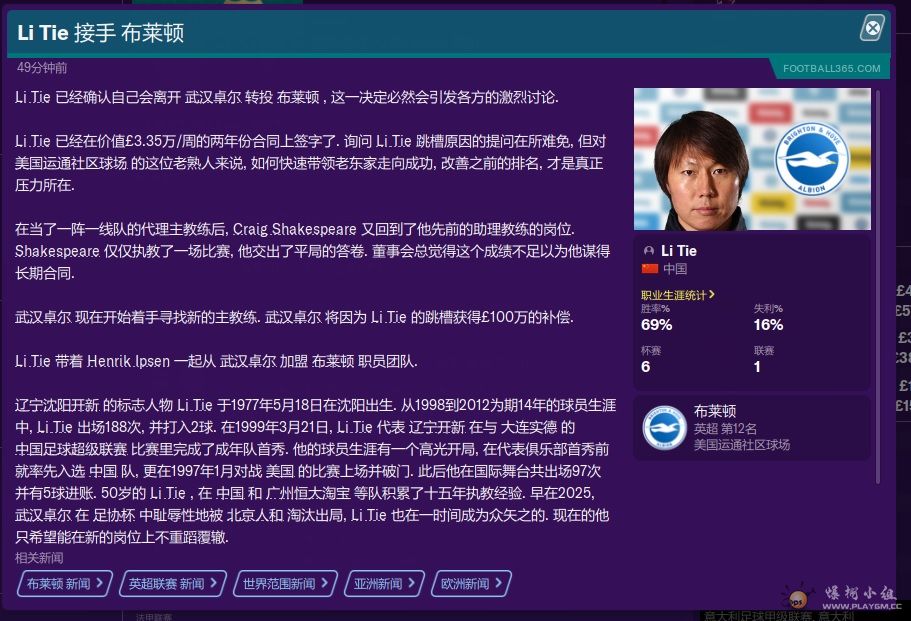Click 联赛 count value 1
Screen dimensions: 911x621
coord(757,367)
